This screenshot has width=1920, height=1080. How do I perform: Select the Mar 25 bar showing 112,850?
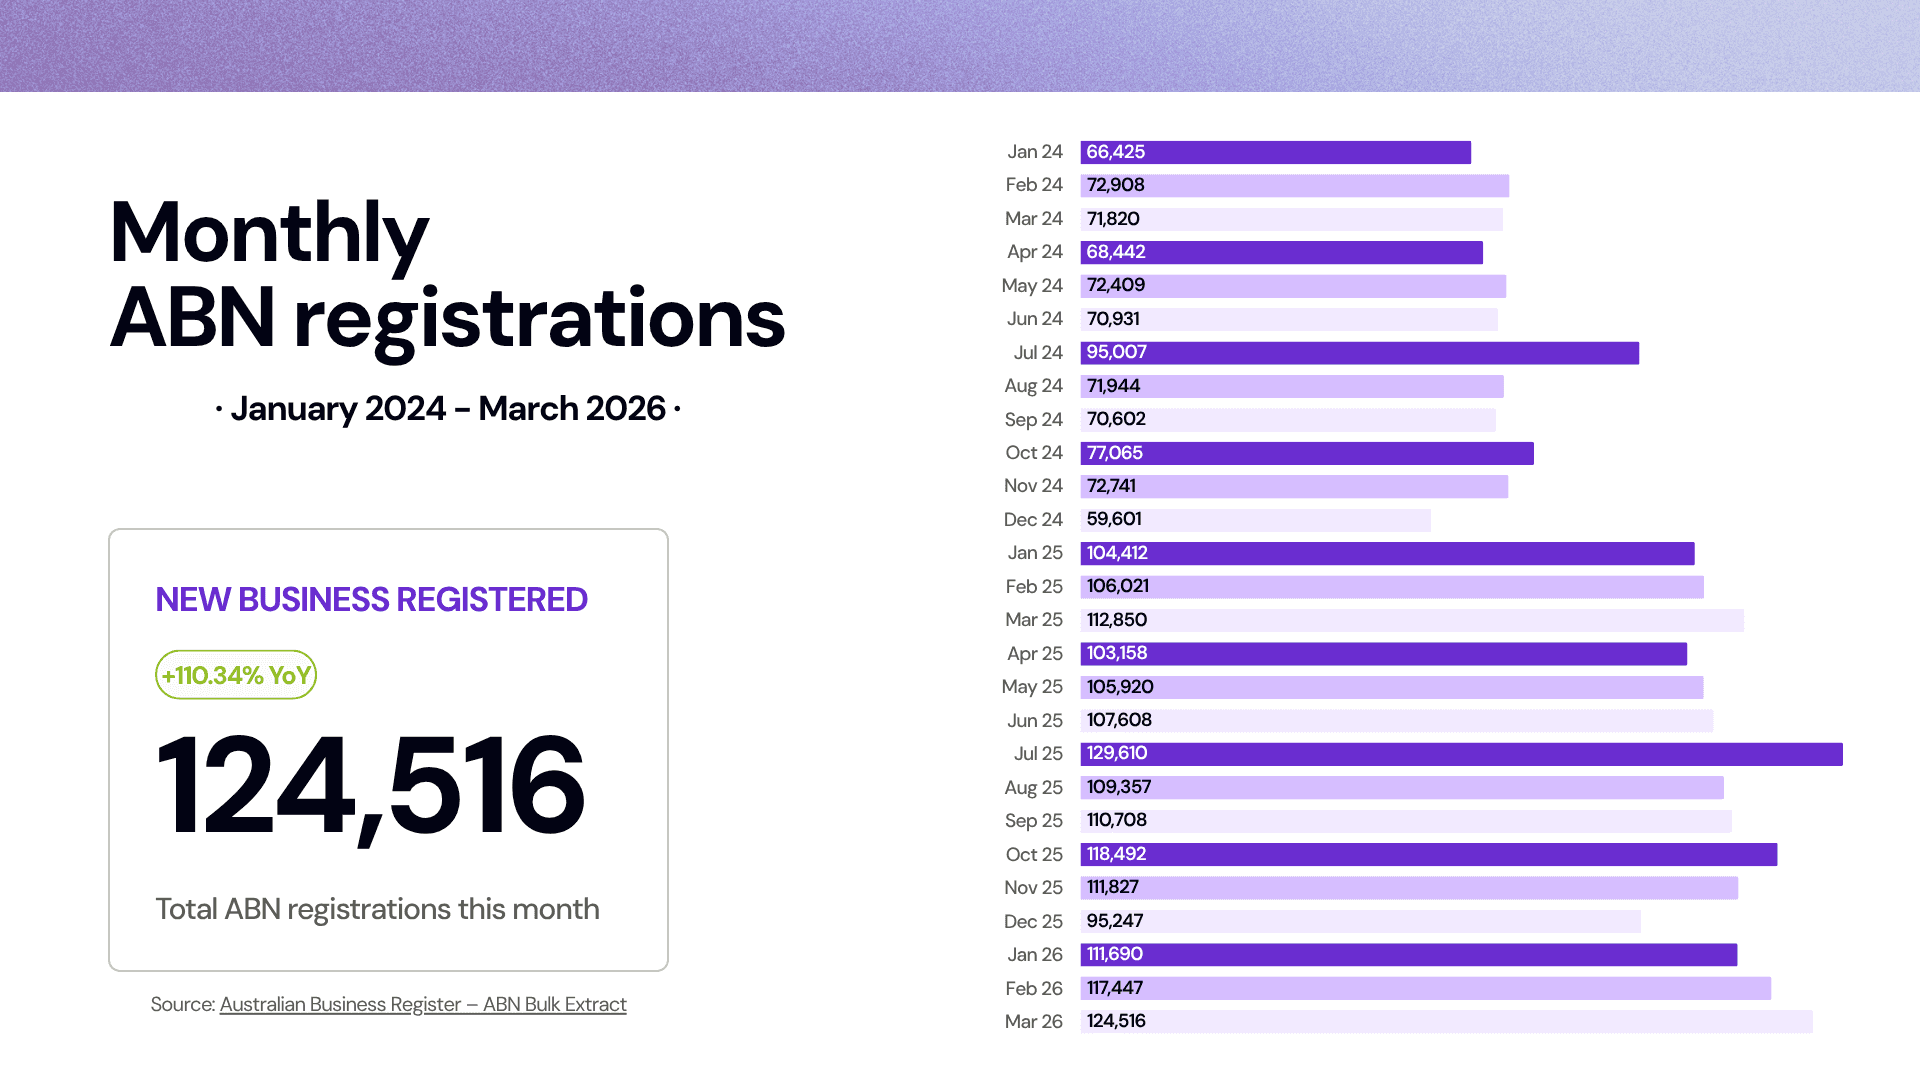(1411, 620)
